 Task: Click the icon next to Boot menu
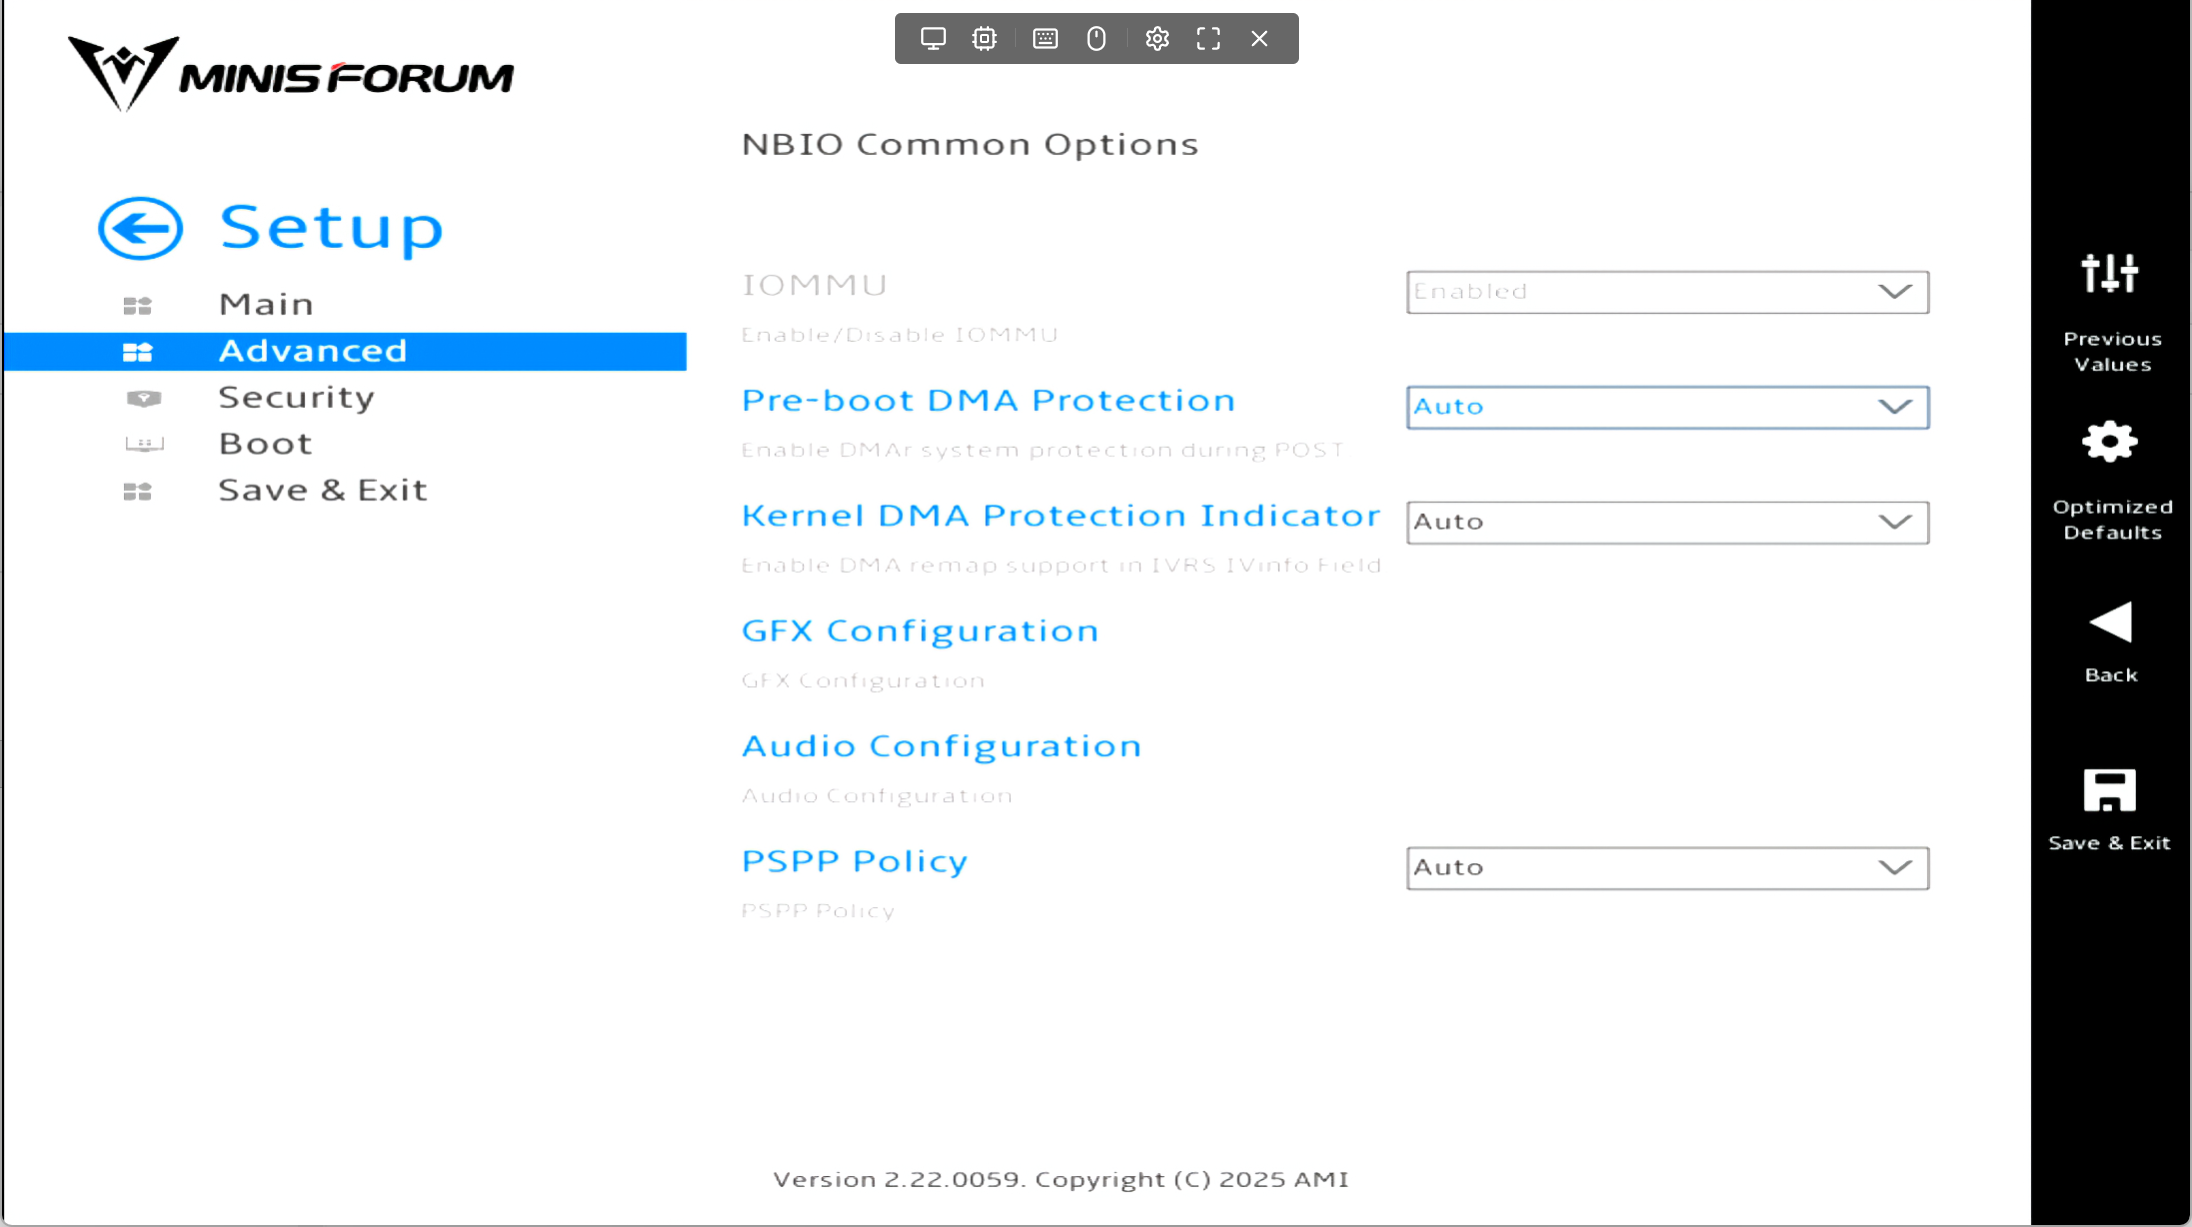point(144,444)
